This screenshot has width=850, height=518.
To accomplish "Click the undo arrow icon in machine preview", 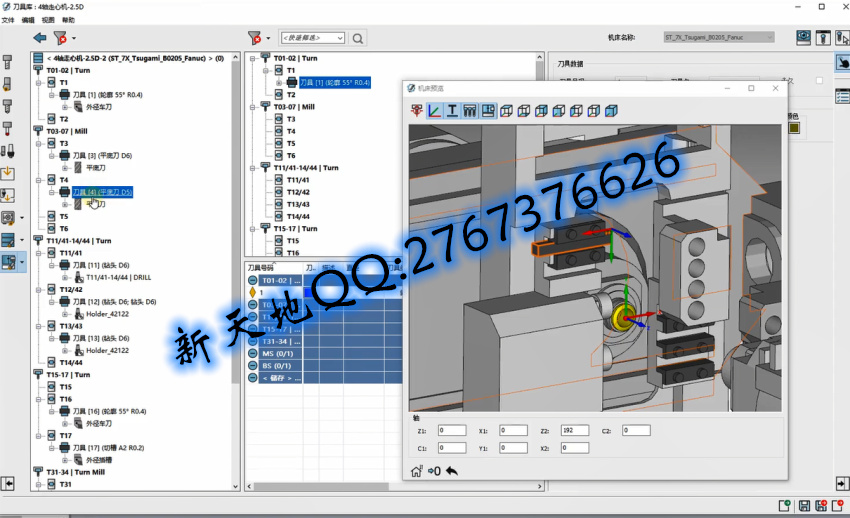I will coord(452,471).
